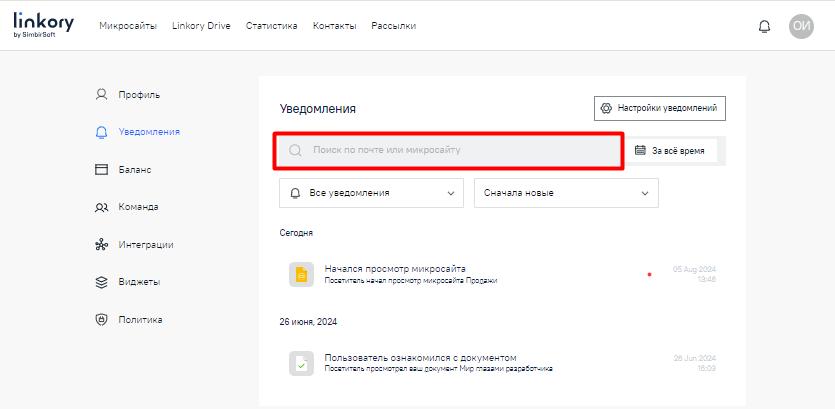Select Политика in the sidebar
Screen dimensions: 835x409
pyautogui.click(x=141, y=320)
